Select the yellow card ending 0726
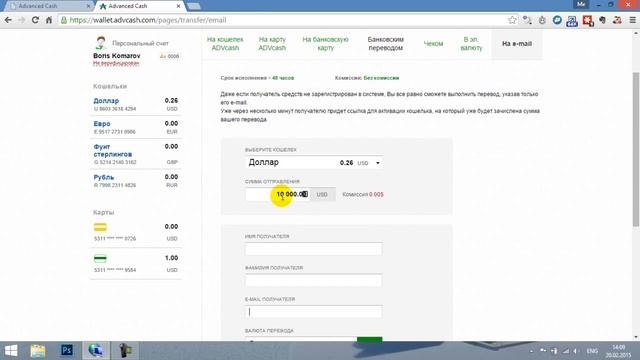640x360 pixels. [x=100, y=227]
